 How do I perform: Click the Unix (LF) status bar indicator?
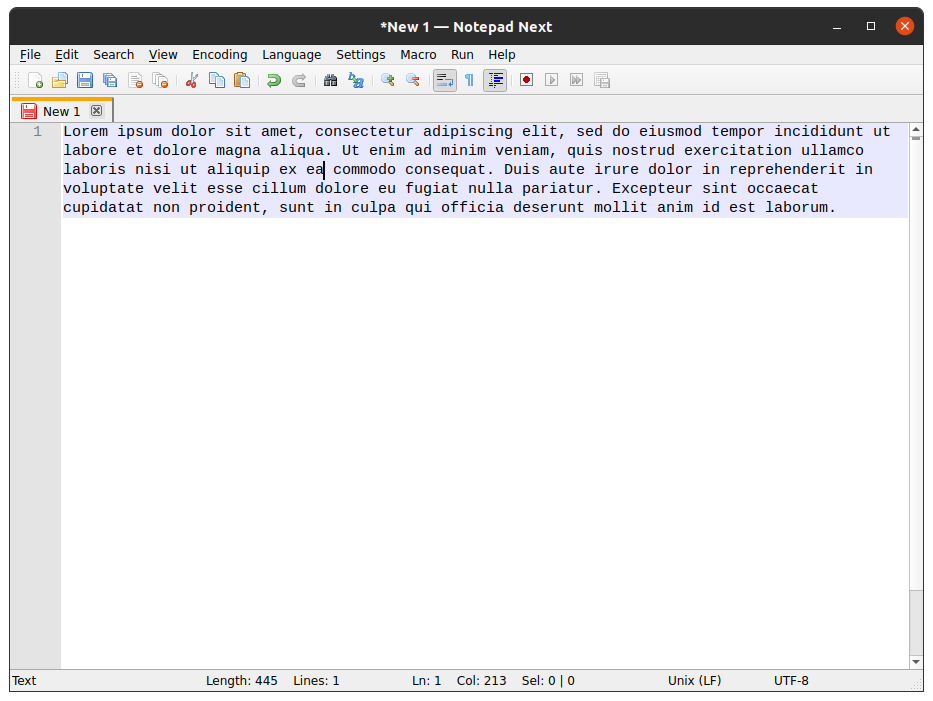pos(694,680)
